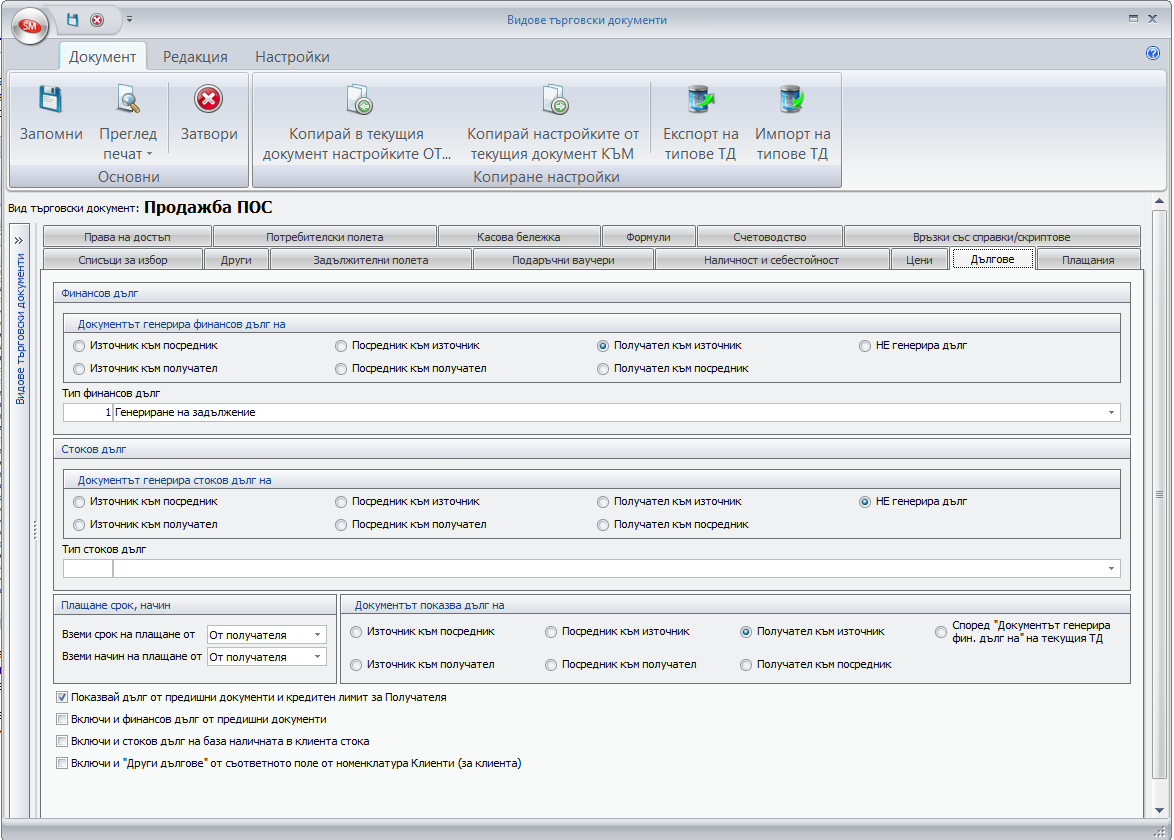The image size is (1174, 840).
Task: Open the Наличност и себестойност tab
Action: coord(771,260)
